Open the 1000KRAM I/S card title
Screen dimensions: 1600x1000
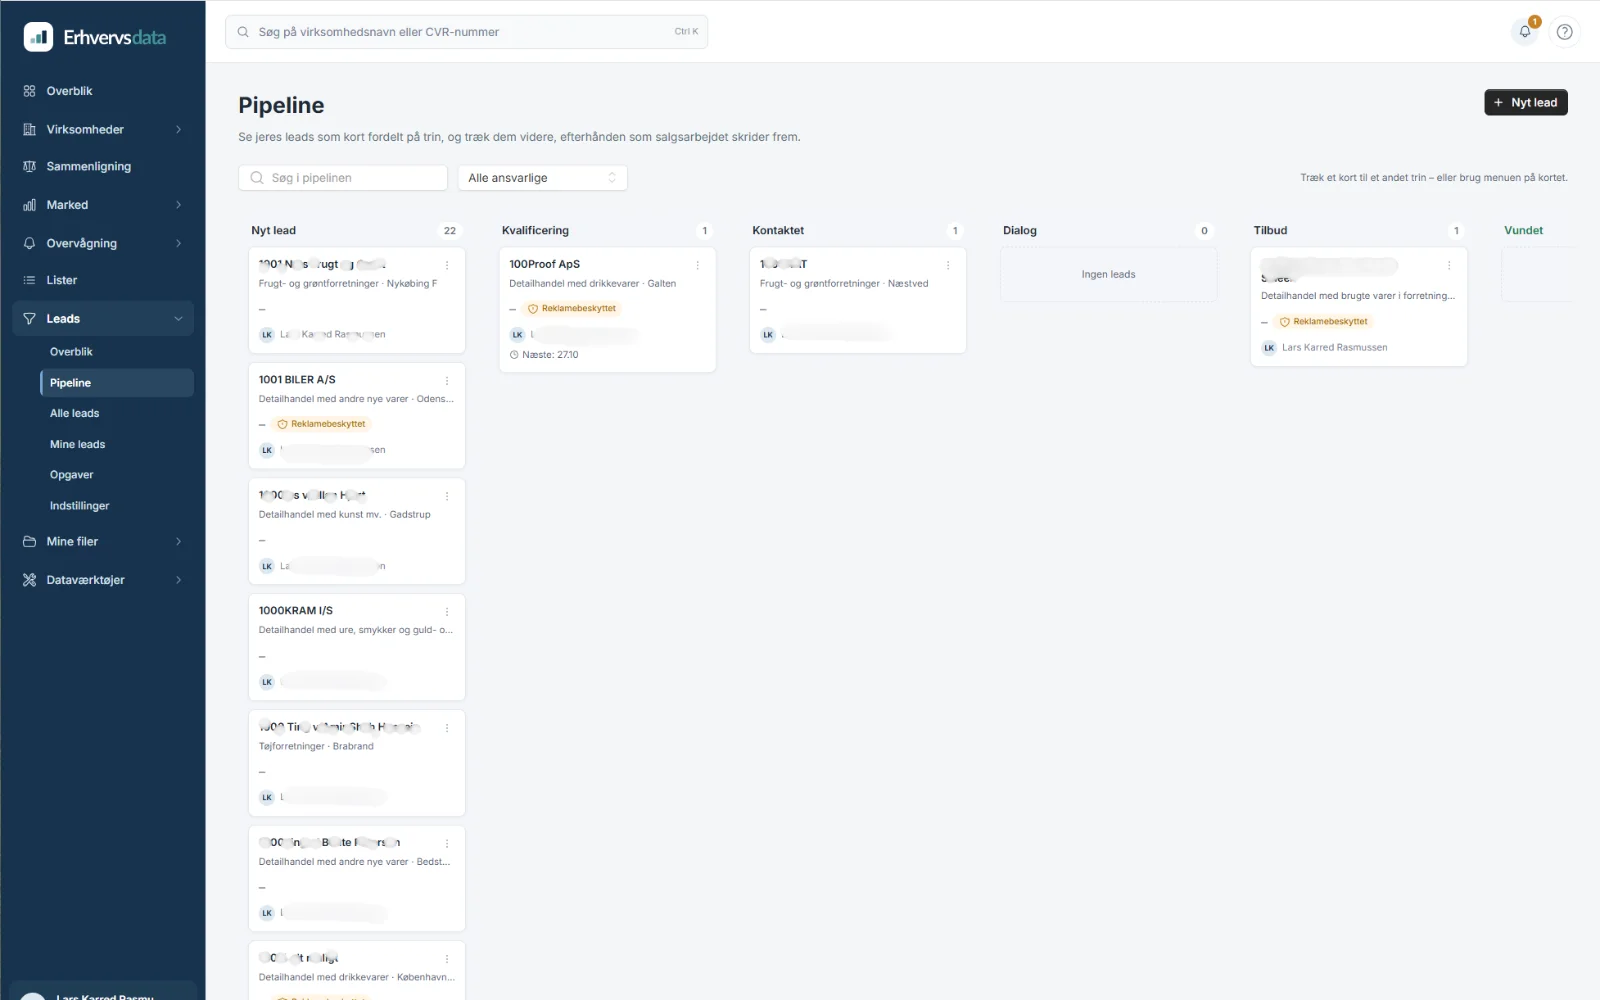[x=296, y=611]
